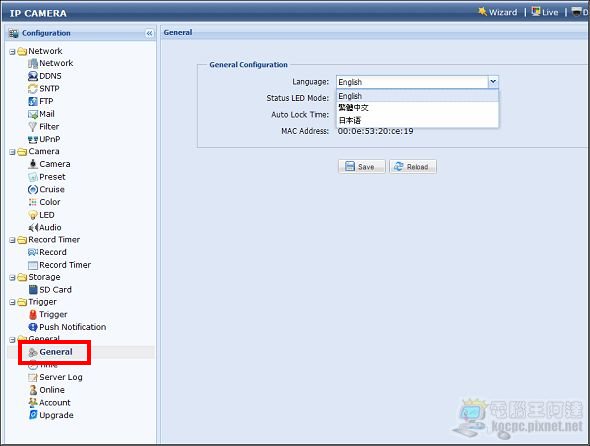Viewport: 590px width, 446px height.
Task: Open the DDNS settings icon
Action: (33, 76)
